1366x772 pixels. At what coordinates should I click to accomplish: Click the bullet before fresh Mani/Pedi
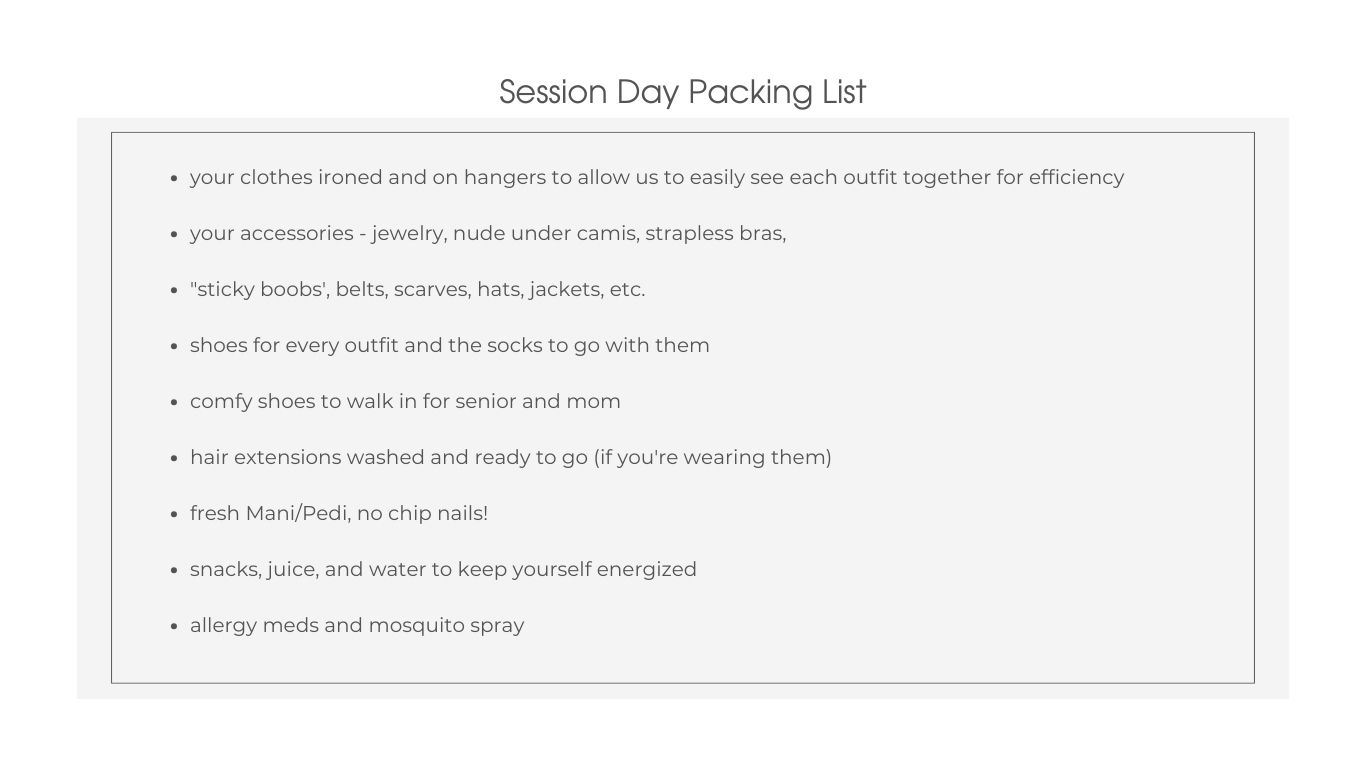(x=174, y=515)
